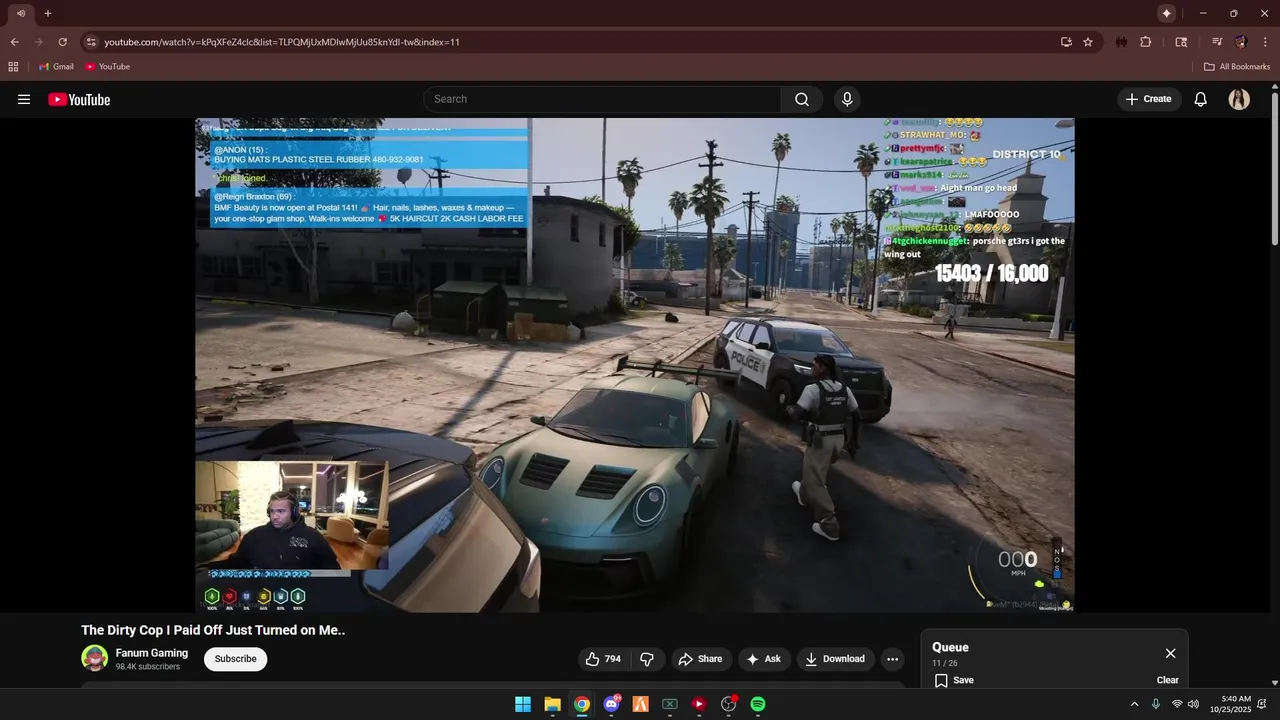Viewport: 1280px width, 720px height.
Task: Open Discord from the taskbar
Action: click(x=611, y=704)
